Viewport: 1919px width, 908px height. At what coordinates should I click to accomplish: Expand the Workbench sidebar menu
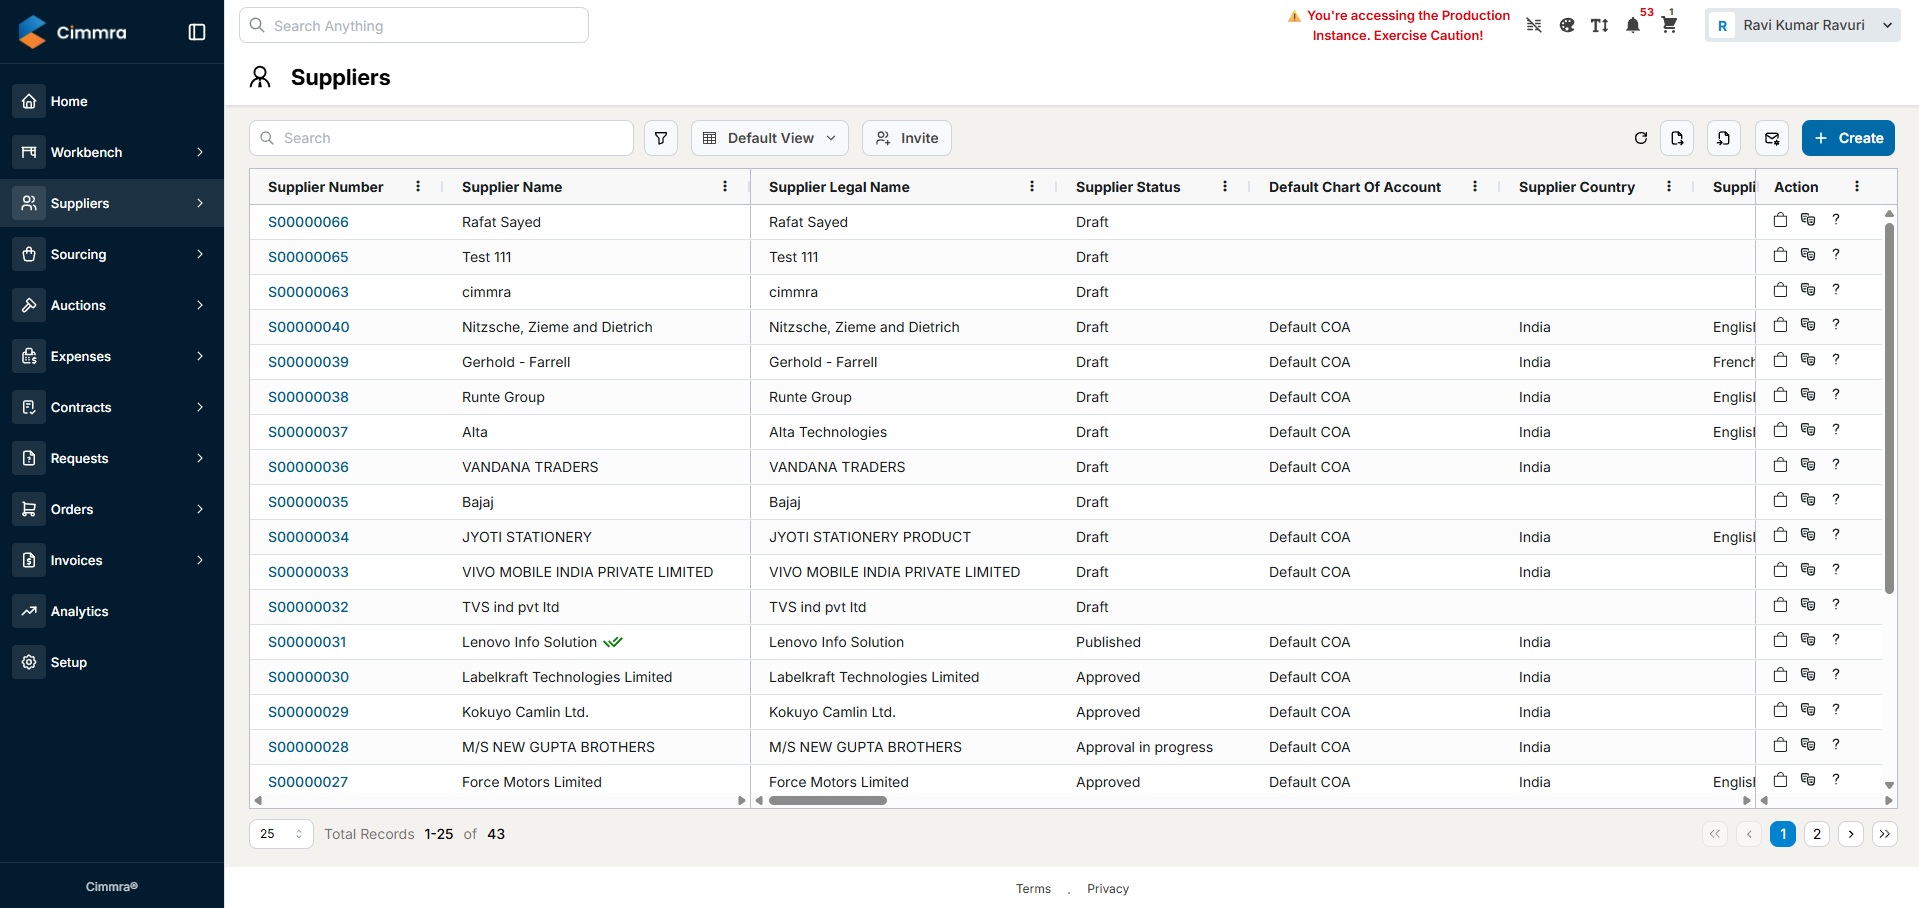[112, 152]
